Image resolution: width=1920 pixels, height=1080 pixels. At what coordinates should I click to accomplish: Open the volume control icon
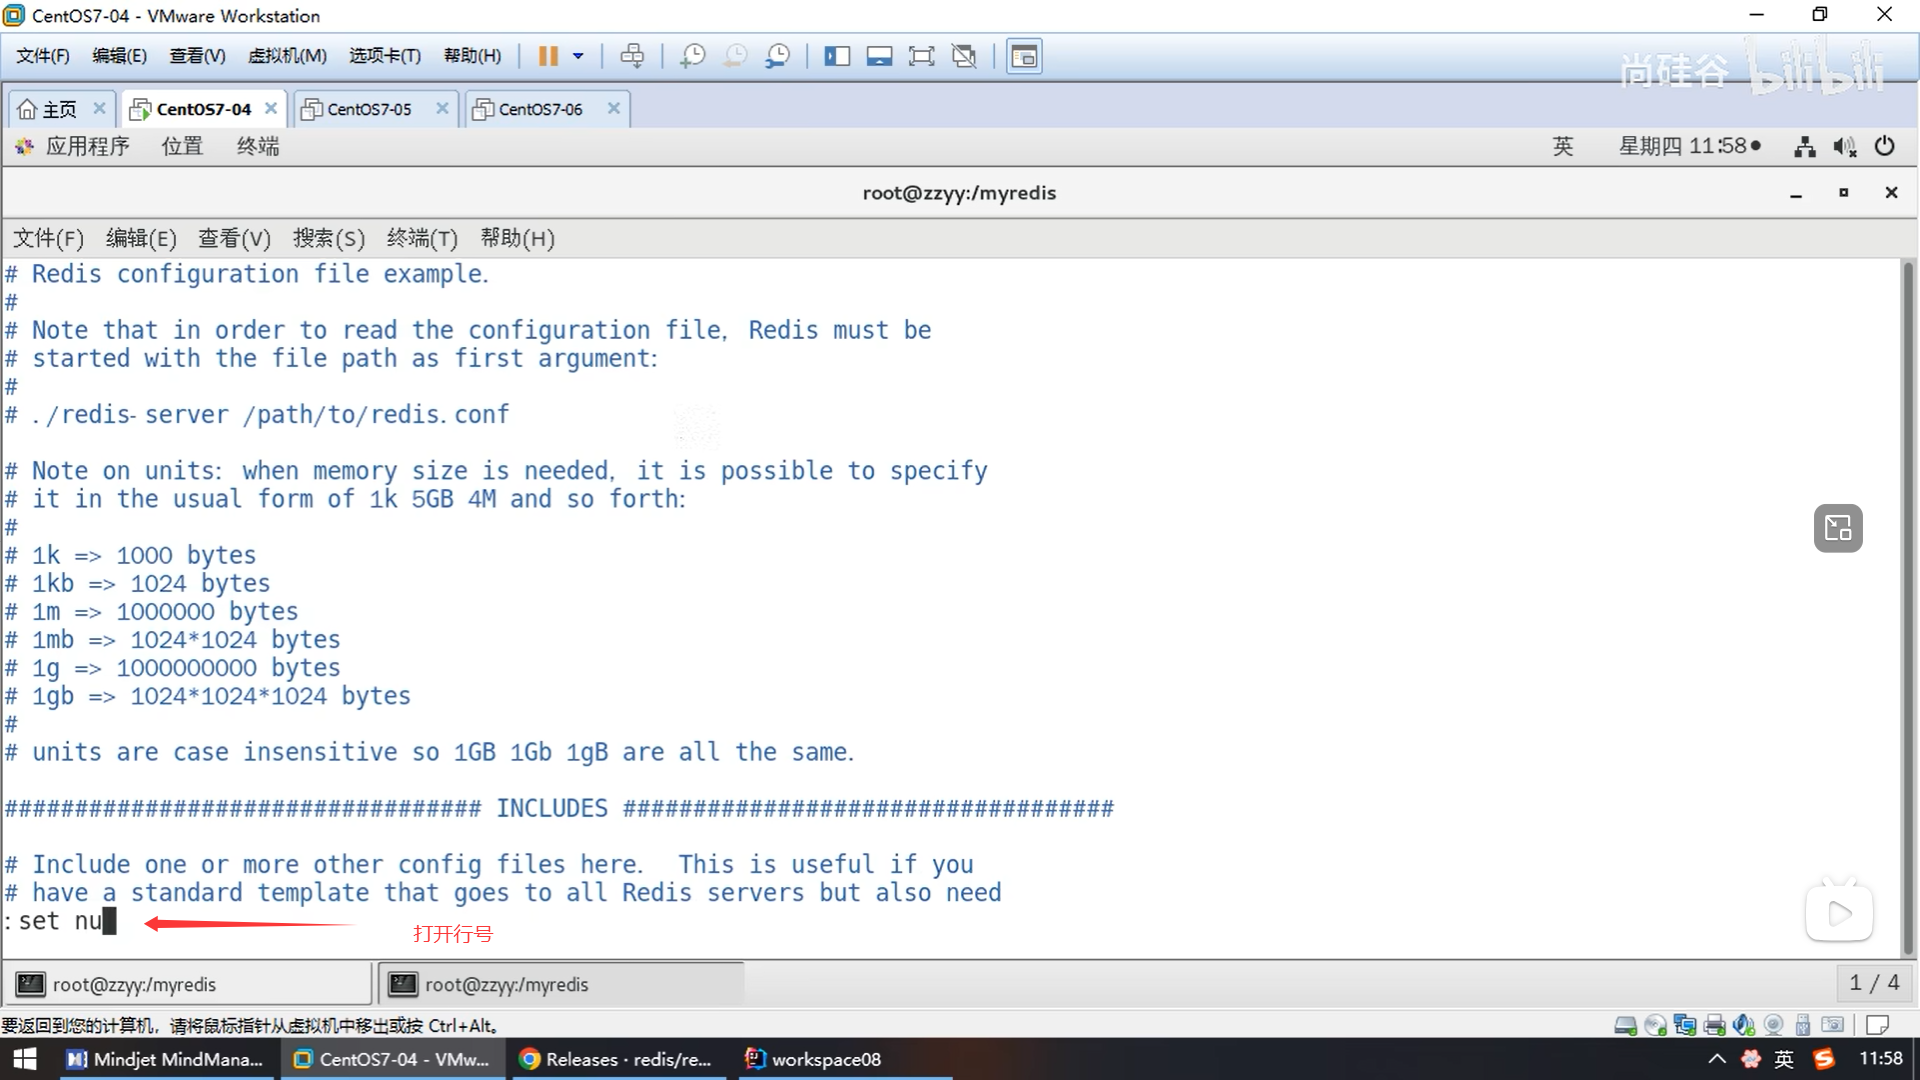[1844, 147]
